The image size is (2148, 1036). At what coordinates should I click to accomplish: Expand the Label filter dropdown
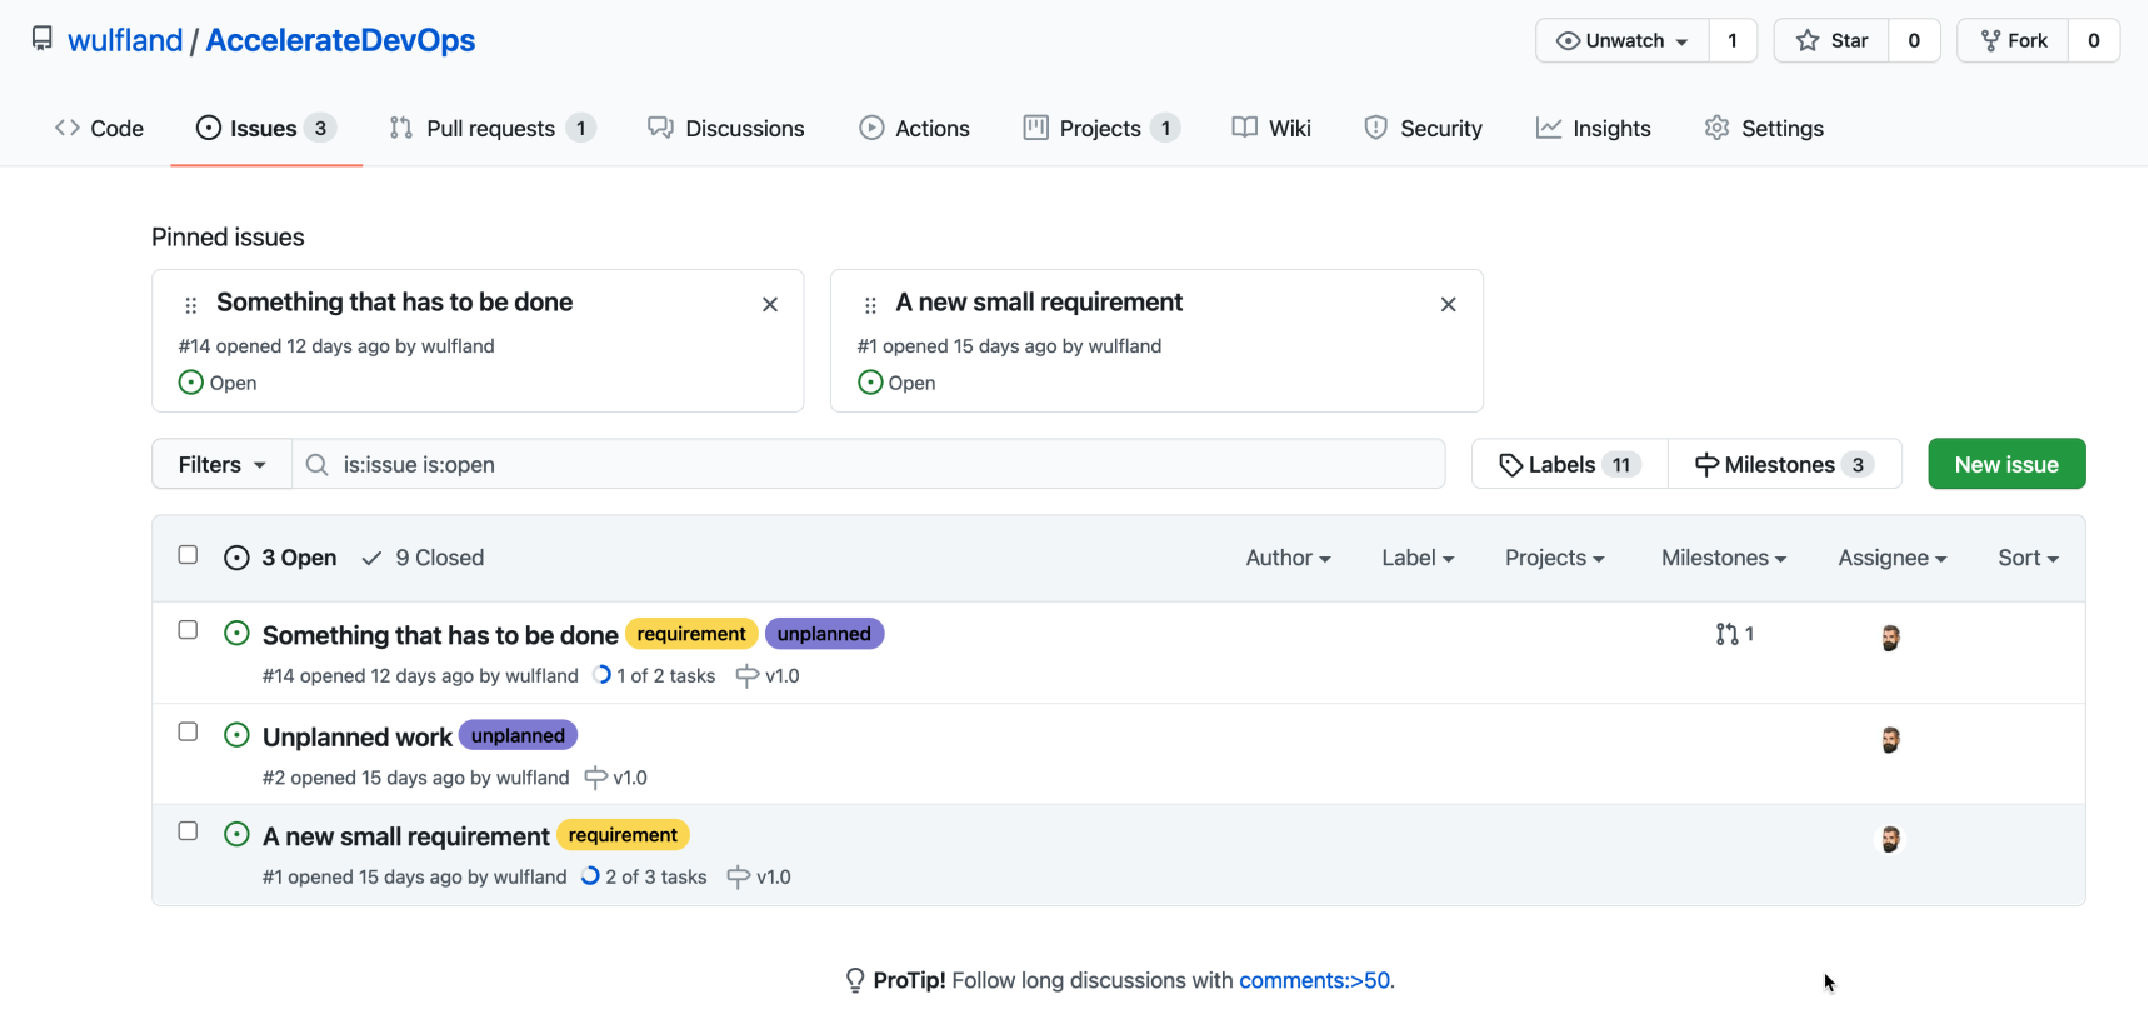[x=1418, y=558]
